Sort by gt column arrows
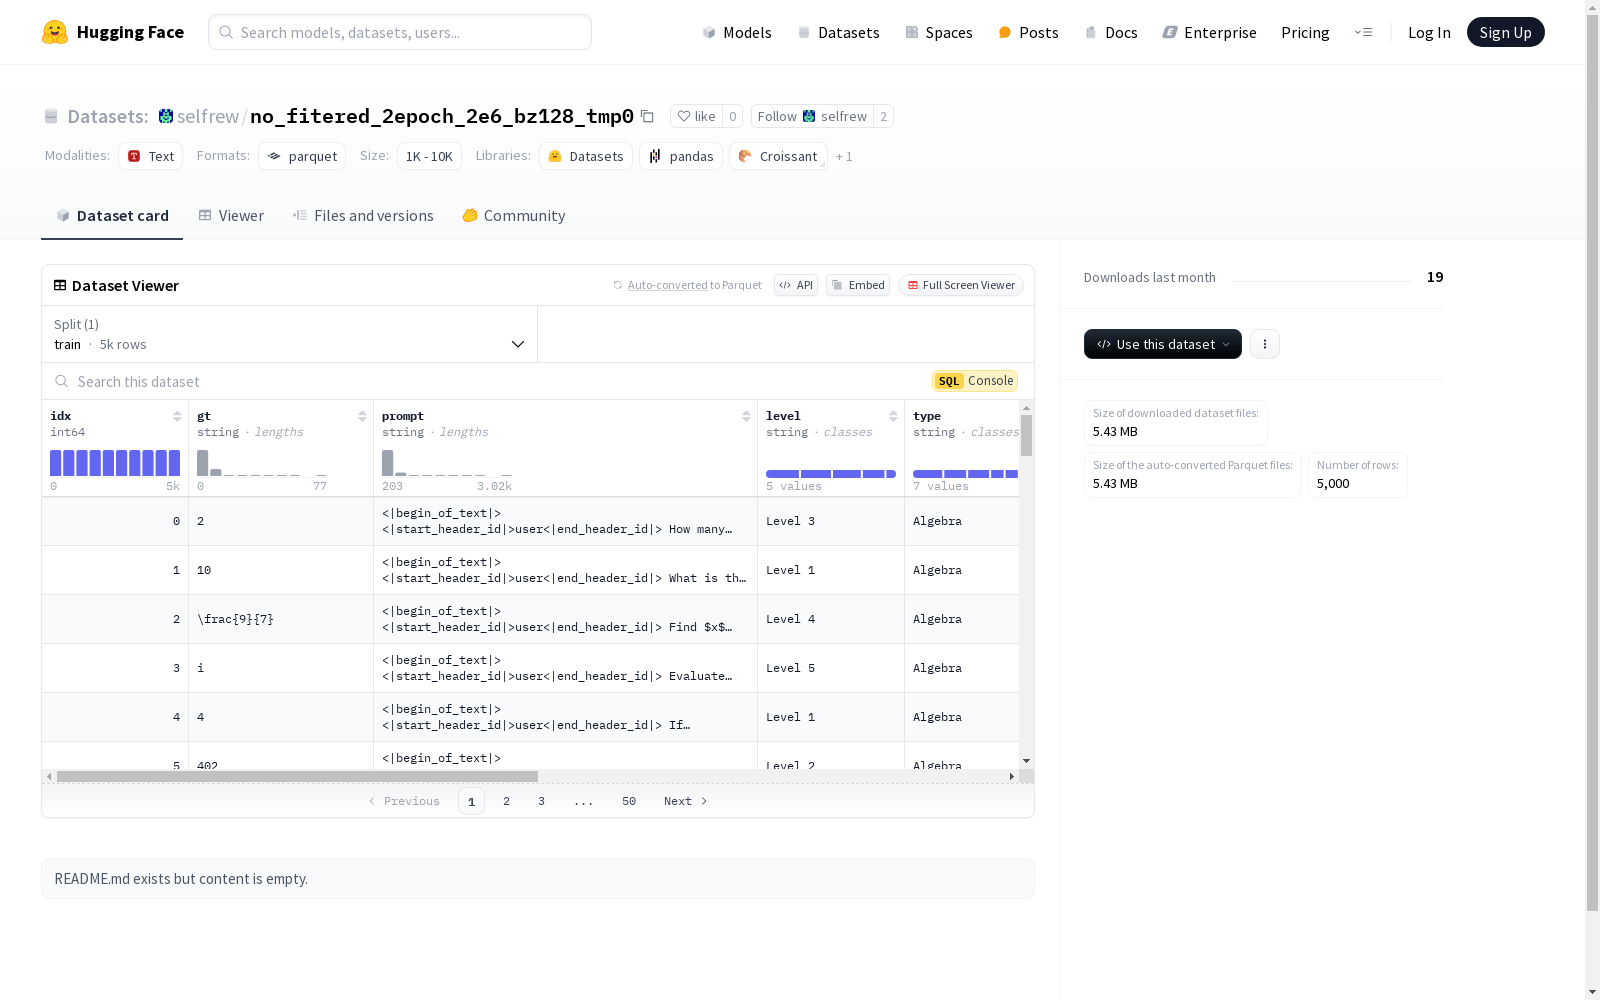1600x1000 pixels. (x=362, y=416)
